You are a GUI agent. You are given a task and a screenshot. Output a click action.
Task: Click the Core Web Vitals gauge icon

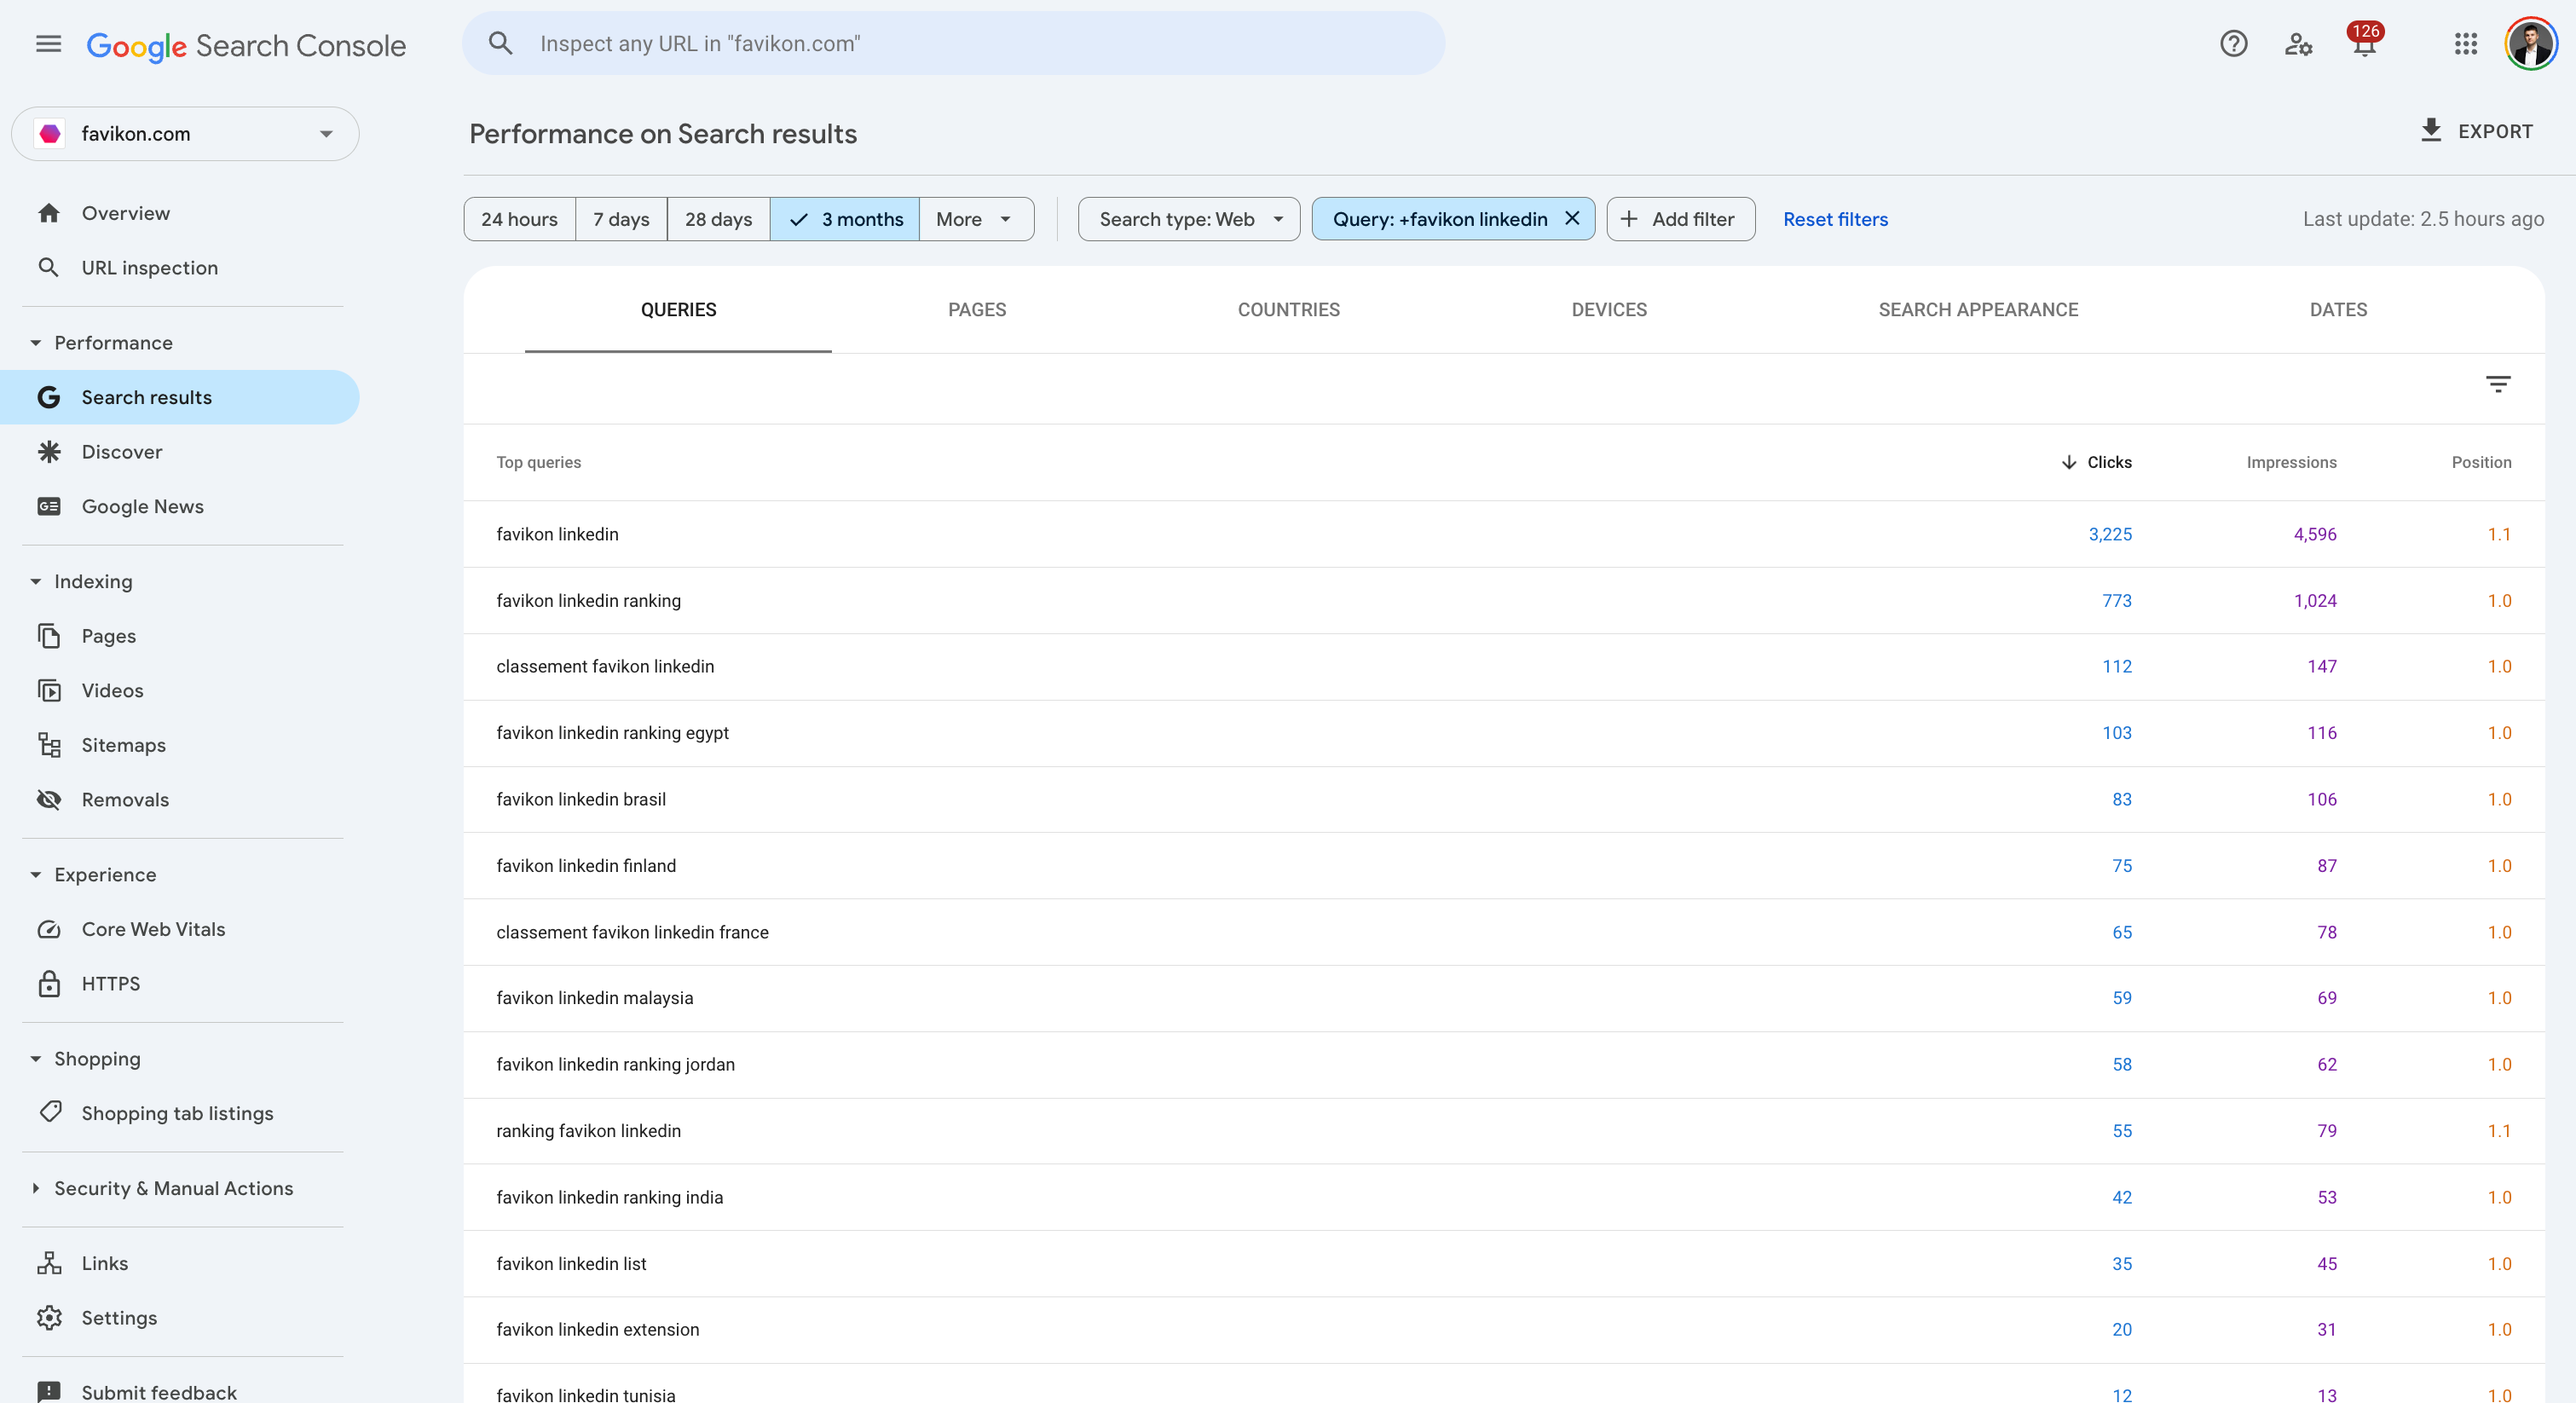coord(49,929)
